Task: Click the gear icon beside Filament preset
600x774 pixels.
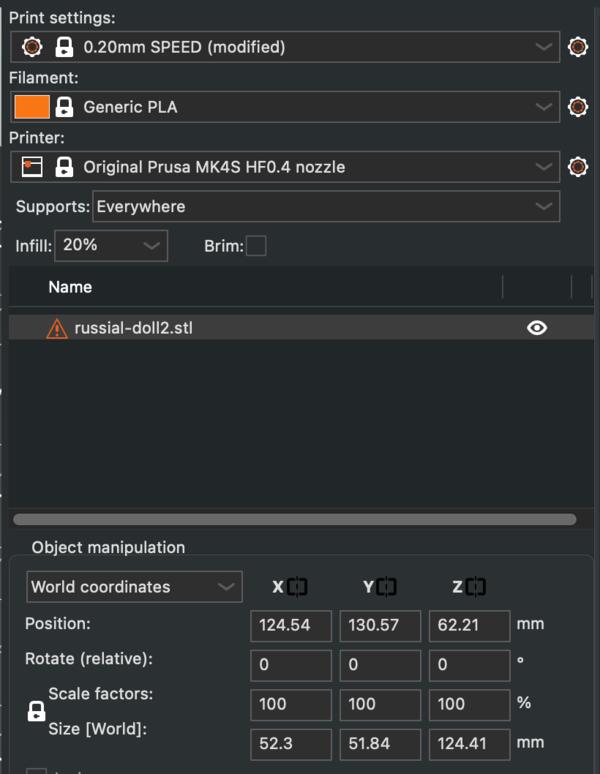Action: click(x=577, y=107)
